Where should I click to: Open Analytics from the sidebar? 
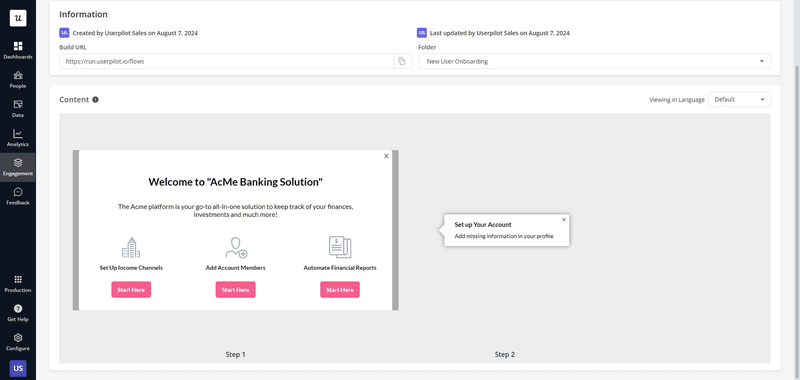point(18,138)
